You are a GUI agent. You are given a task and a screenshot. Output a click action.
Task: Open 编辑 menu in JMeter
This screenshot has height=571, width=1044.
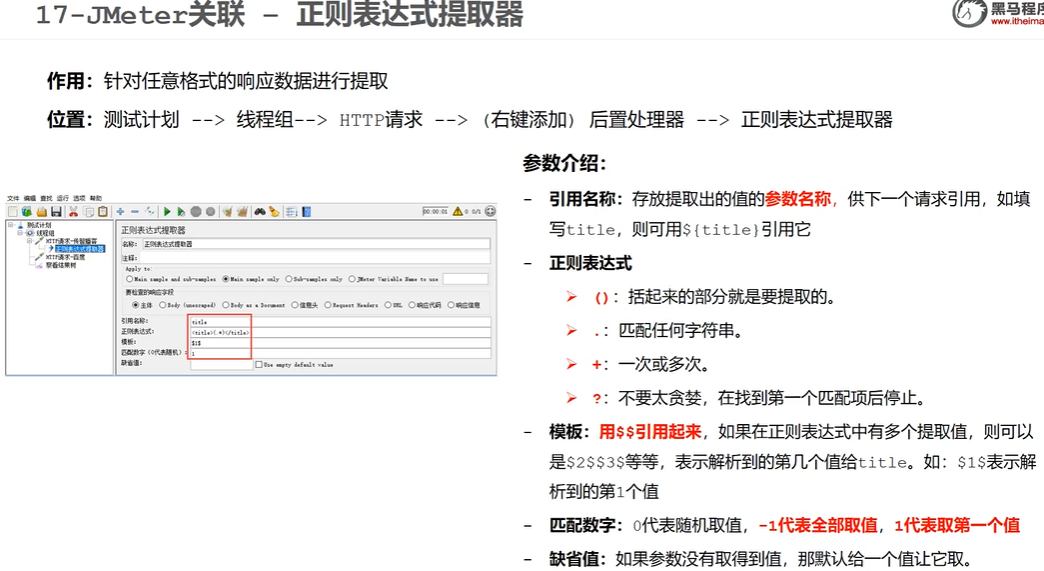tap(30, 198)
